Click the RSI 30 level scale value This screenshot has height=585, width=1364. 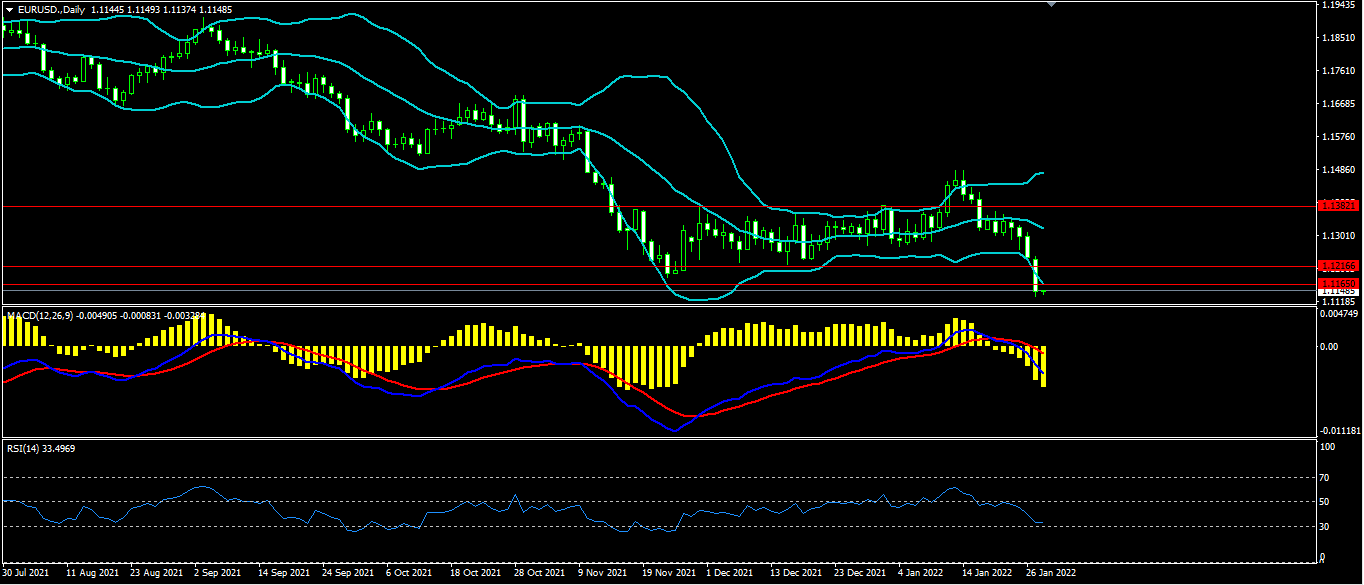tap(1327, 526)
